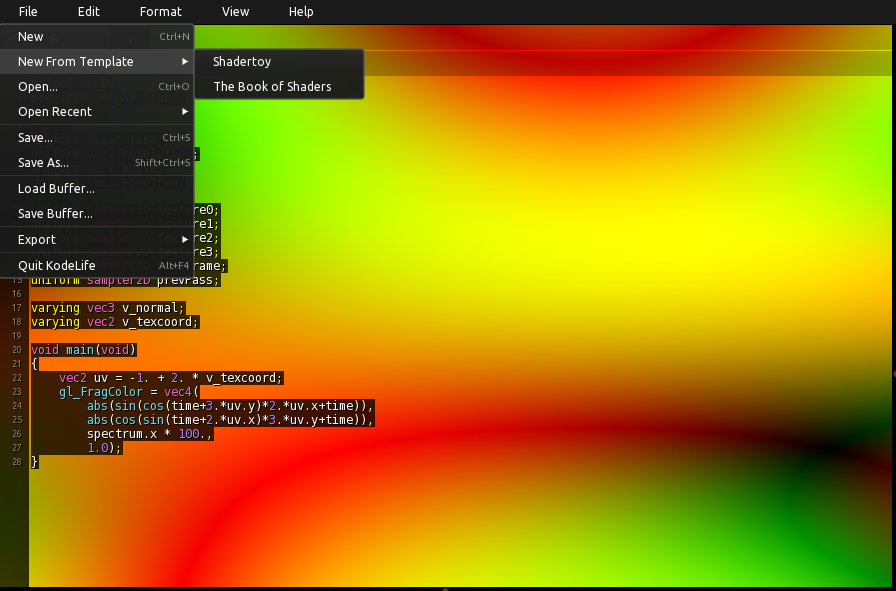Choose New from File menu

tap(97, 37)
